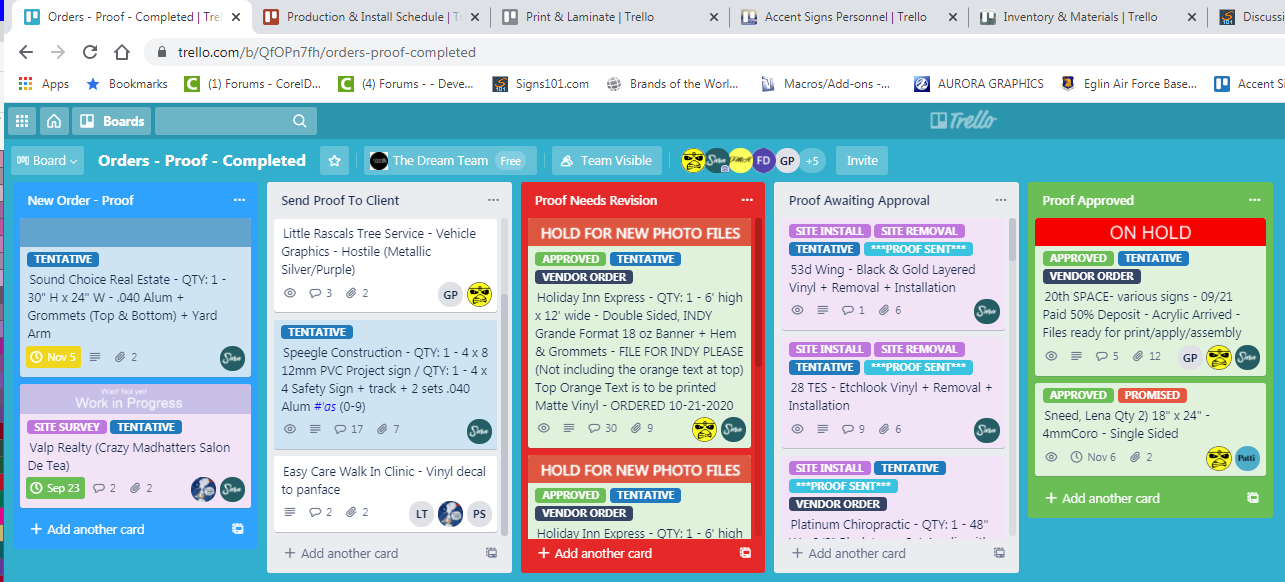Create from template in Proof Awaiting Approval list

click(1000, 553)
